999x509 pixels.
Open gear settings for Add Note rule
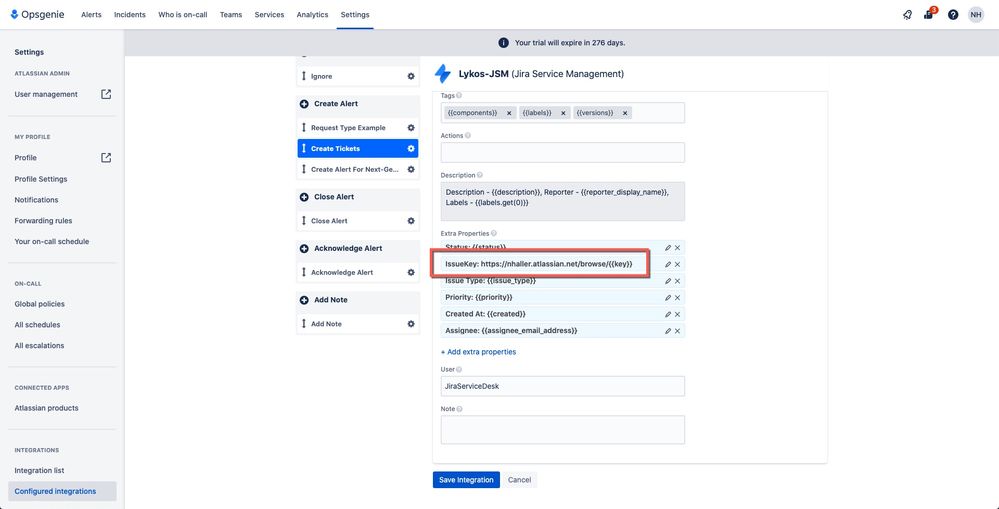pos(411,324)
